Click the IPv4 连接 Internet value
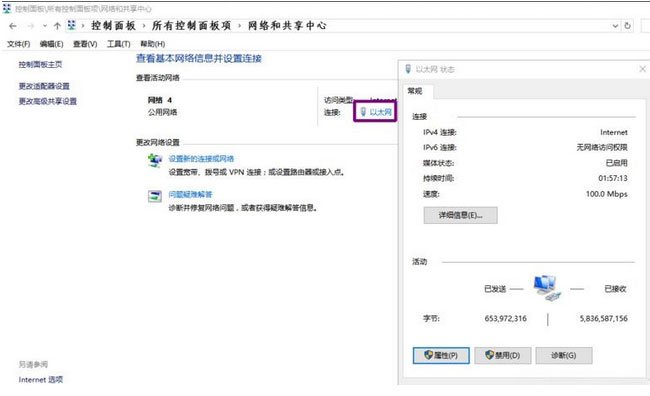This screenshot has height=396, width=650. click(614, 132)
